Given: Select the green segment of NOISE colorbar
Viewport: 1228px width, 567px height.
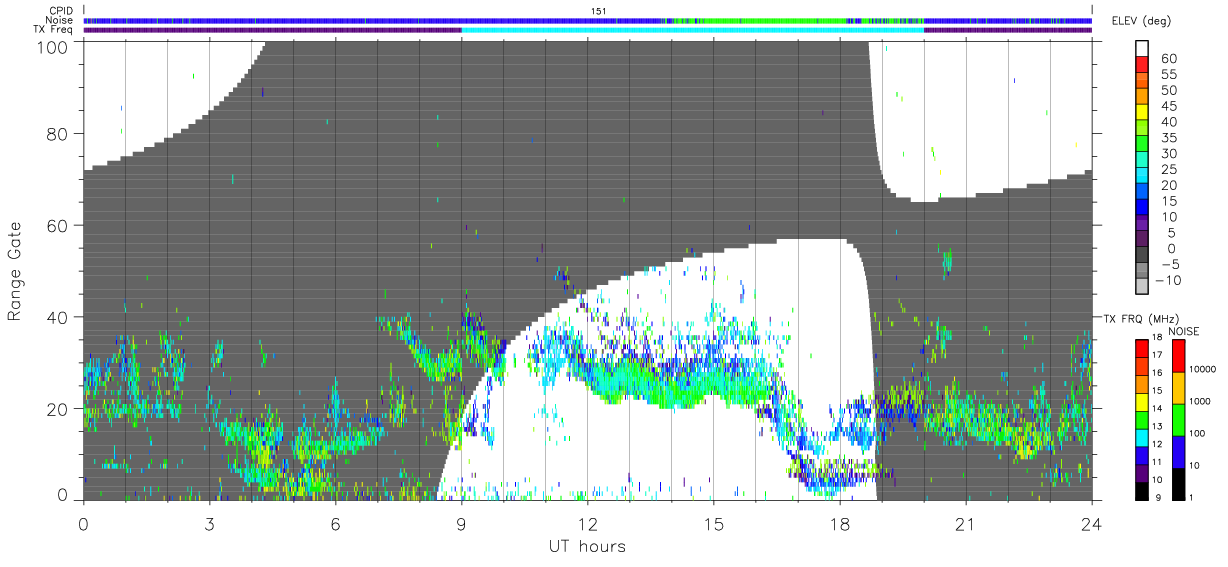Looking at the screenshot, I should [x=1179, y=420].
